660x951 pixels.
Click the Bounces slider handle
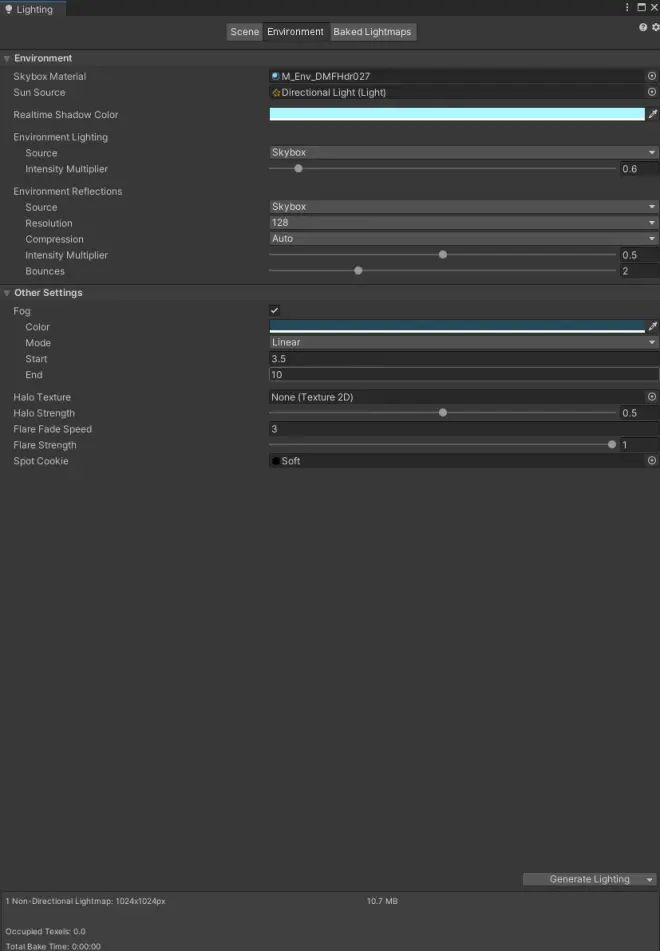[359, 271]
